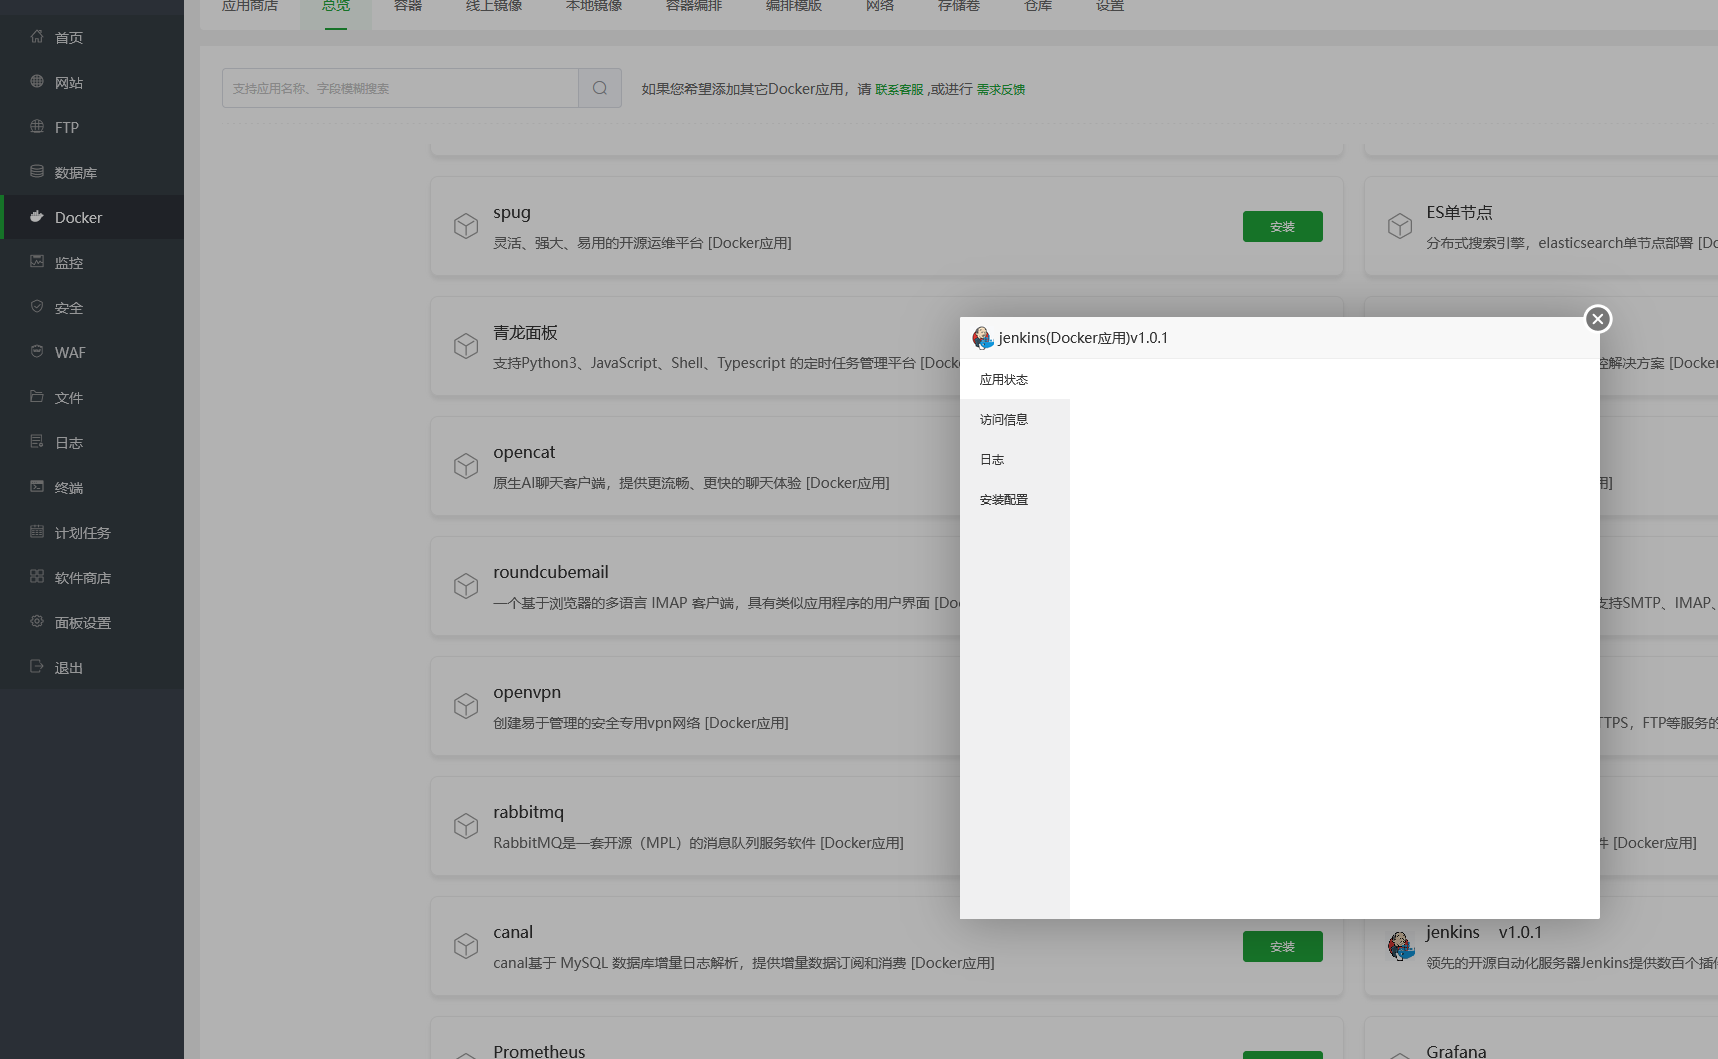Click the search magnifier button

click(600, 88)
